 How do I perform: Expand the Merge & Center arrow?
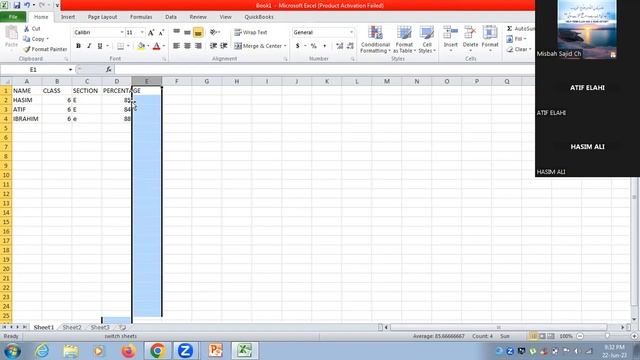click(285, 46)
